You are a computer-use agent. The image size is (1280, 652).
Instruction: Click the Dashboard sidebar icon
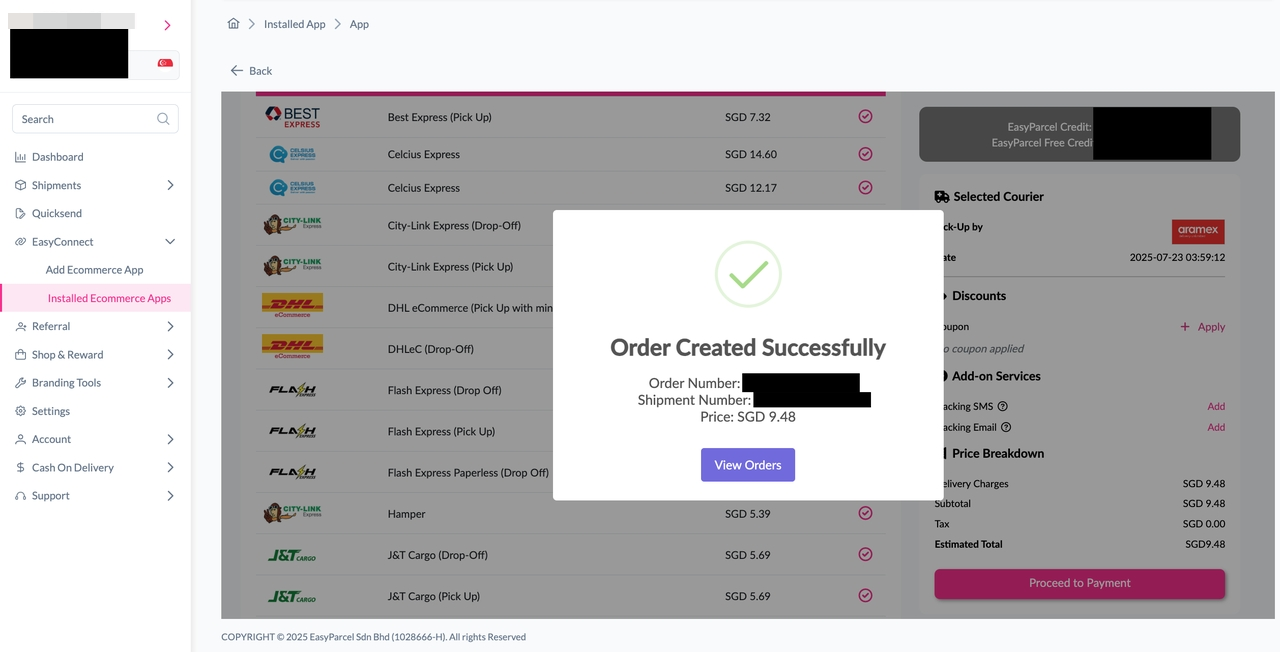tap(18, 156)
